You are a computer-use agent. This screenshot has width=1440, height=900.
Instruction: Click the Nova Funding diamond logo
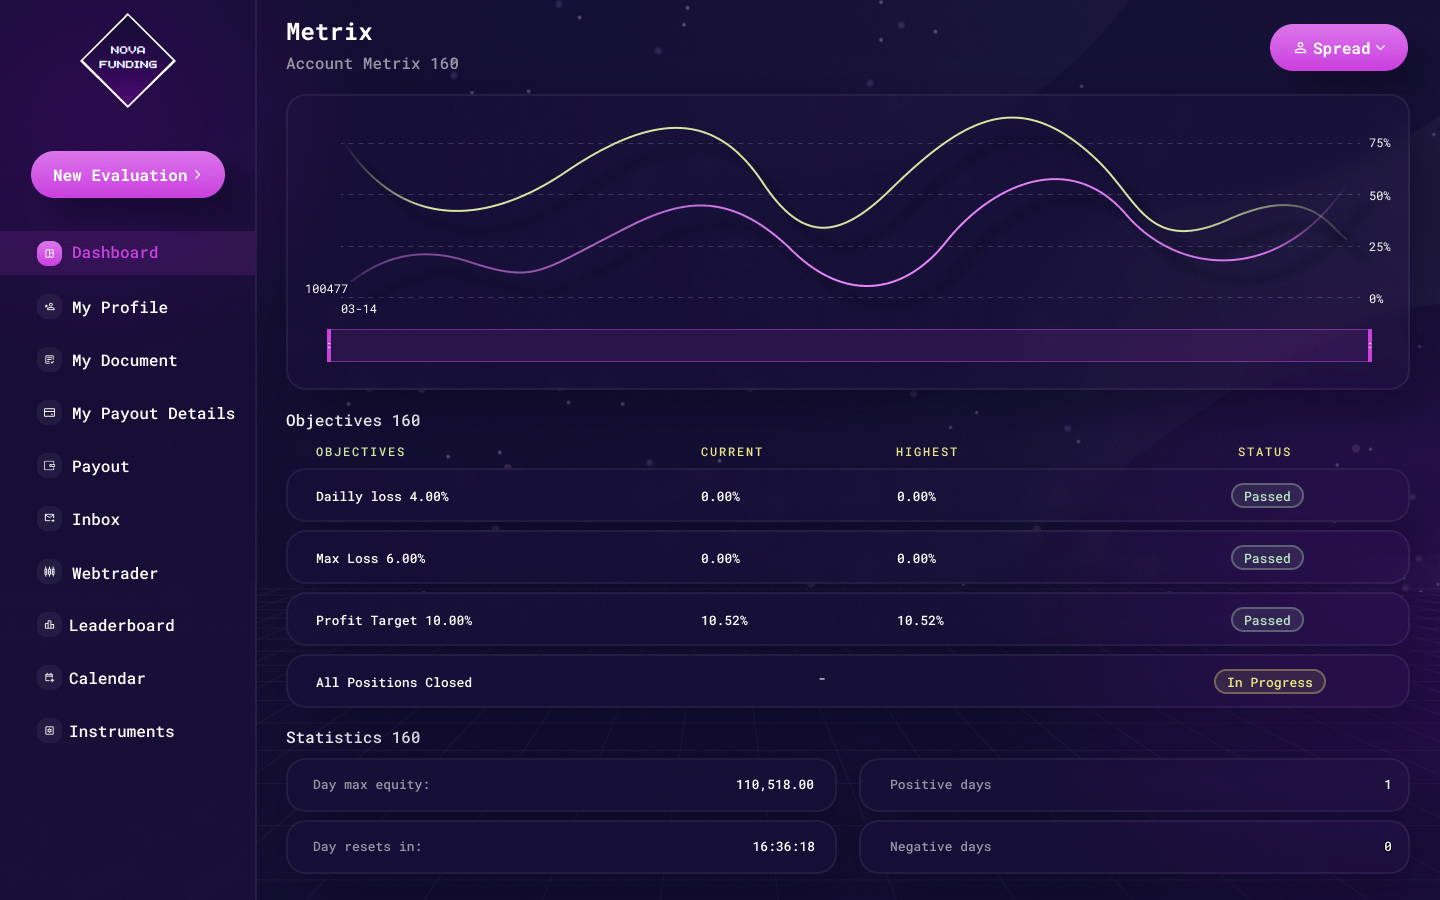point(128,60)
